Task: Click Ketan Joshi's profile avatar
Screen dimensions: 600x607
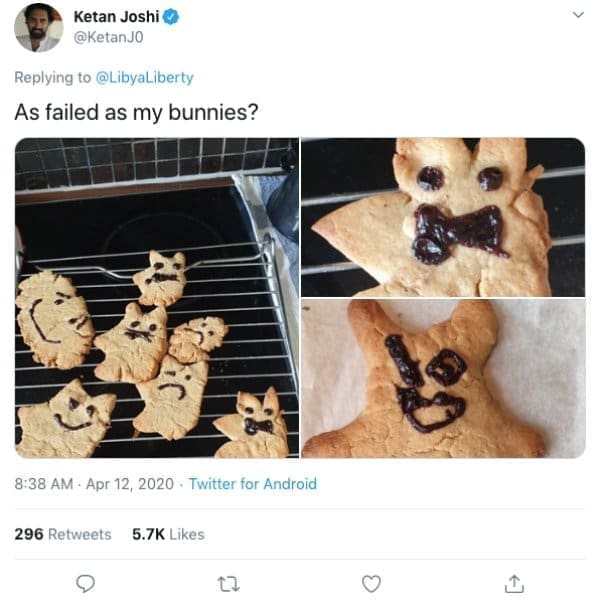Action: 38,26
